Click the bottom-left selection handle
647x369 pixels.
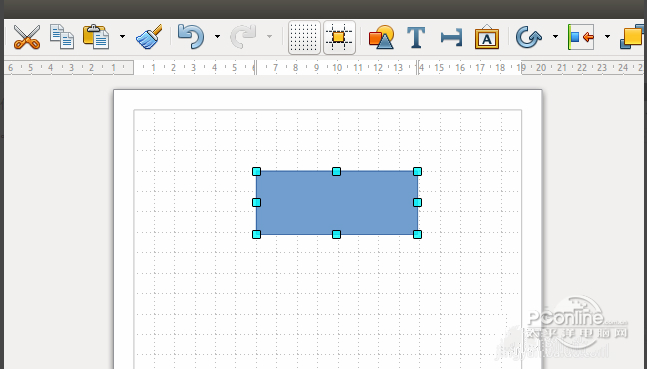256,234
